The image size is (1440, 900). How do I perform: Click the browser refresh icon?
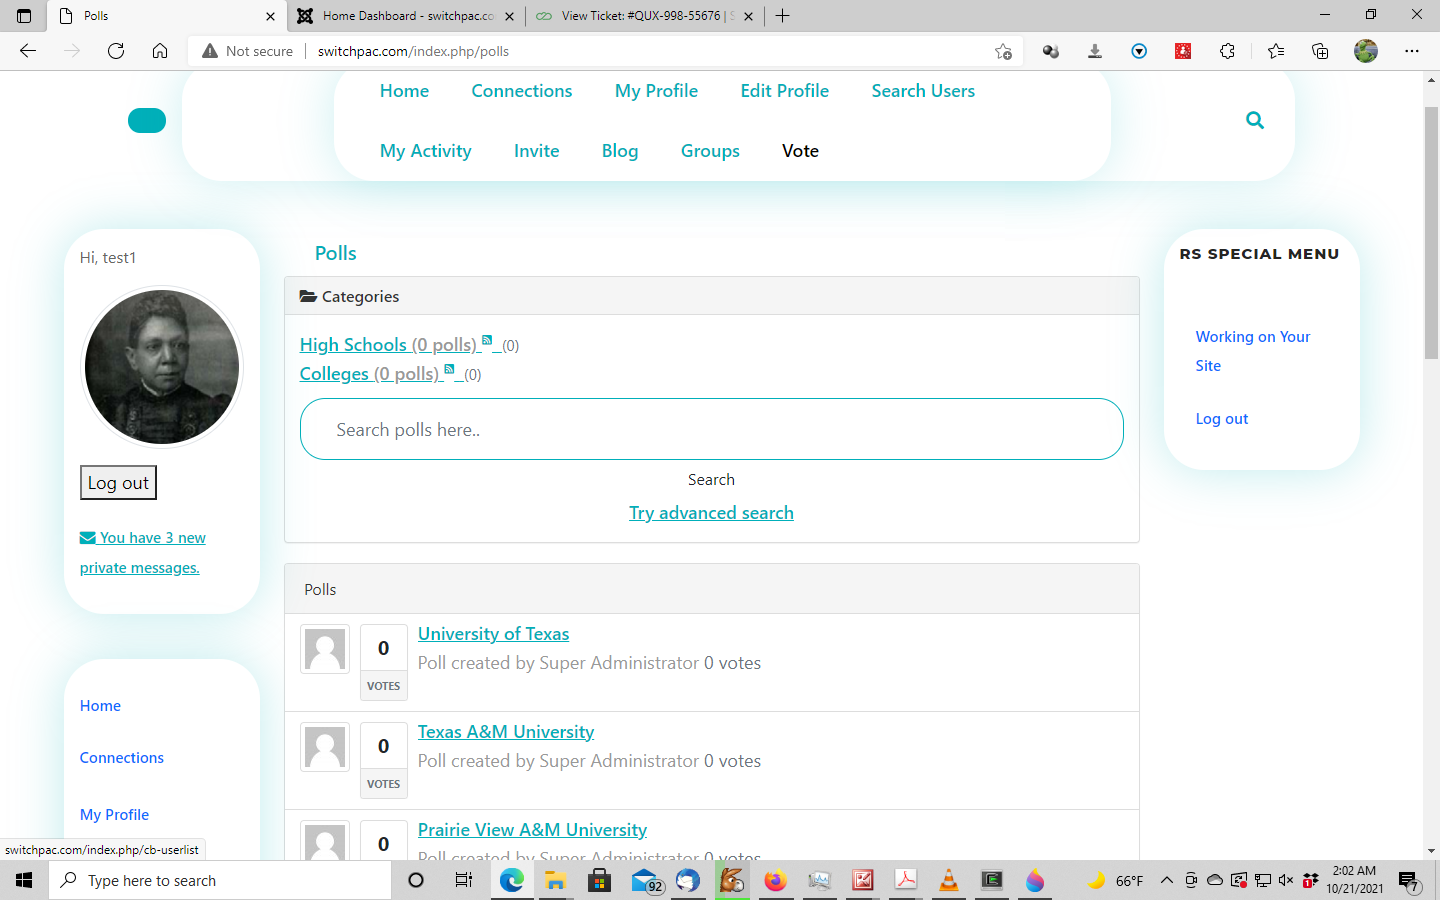[116, 51]
